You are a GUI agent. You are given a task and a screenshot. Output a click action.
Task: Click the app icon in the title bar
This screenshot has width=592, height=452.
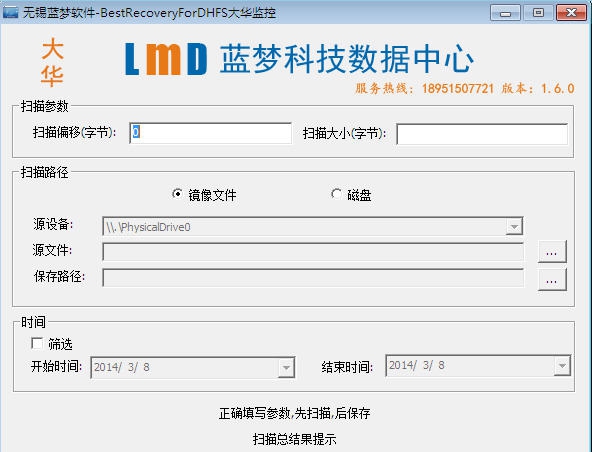click(x=10, y=12)
